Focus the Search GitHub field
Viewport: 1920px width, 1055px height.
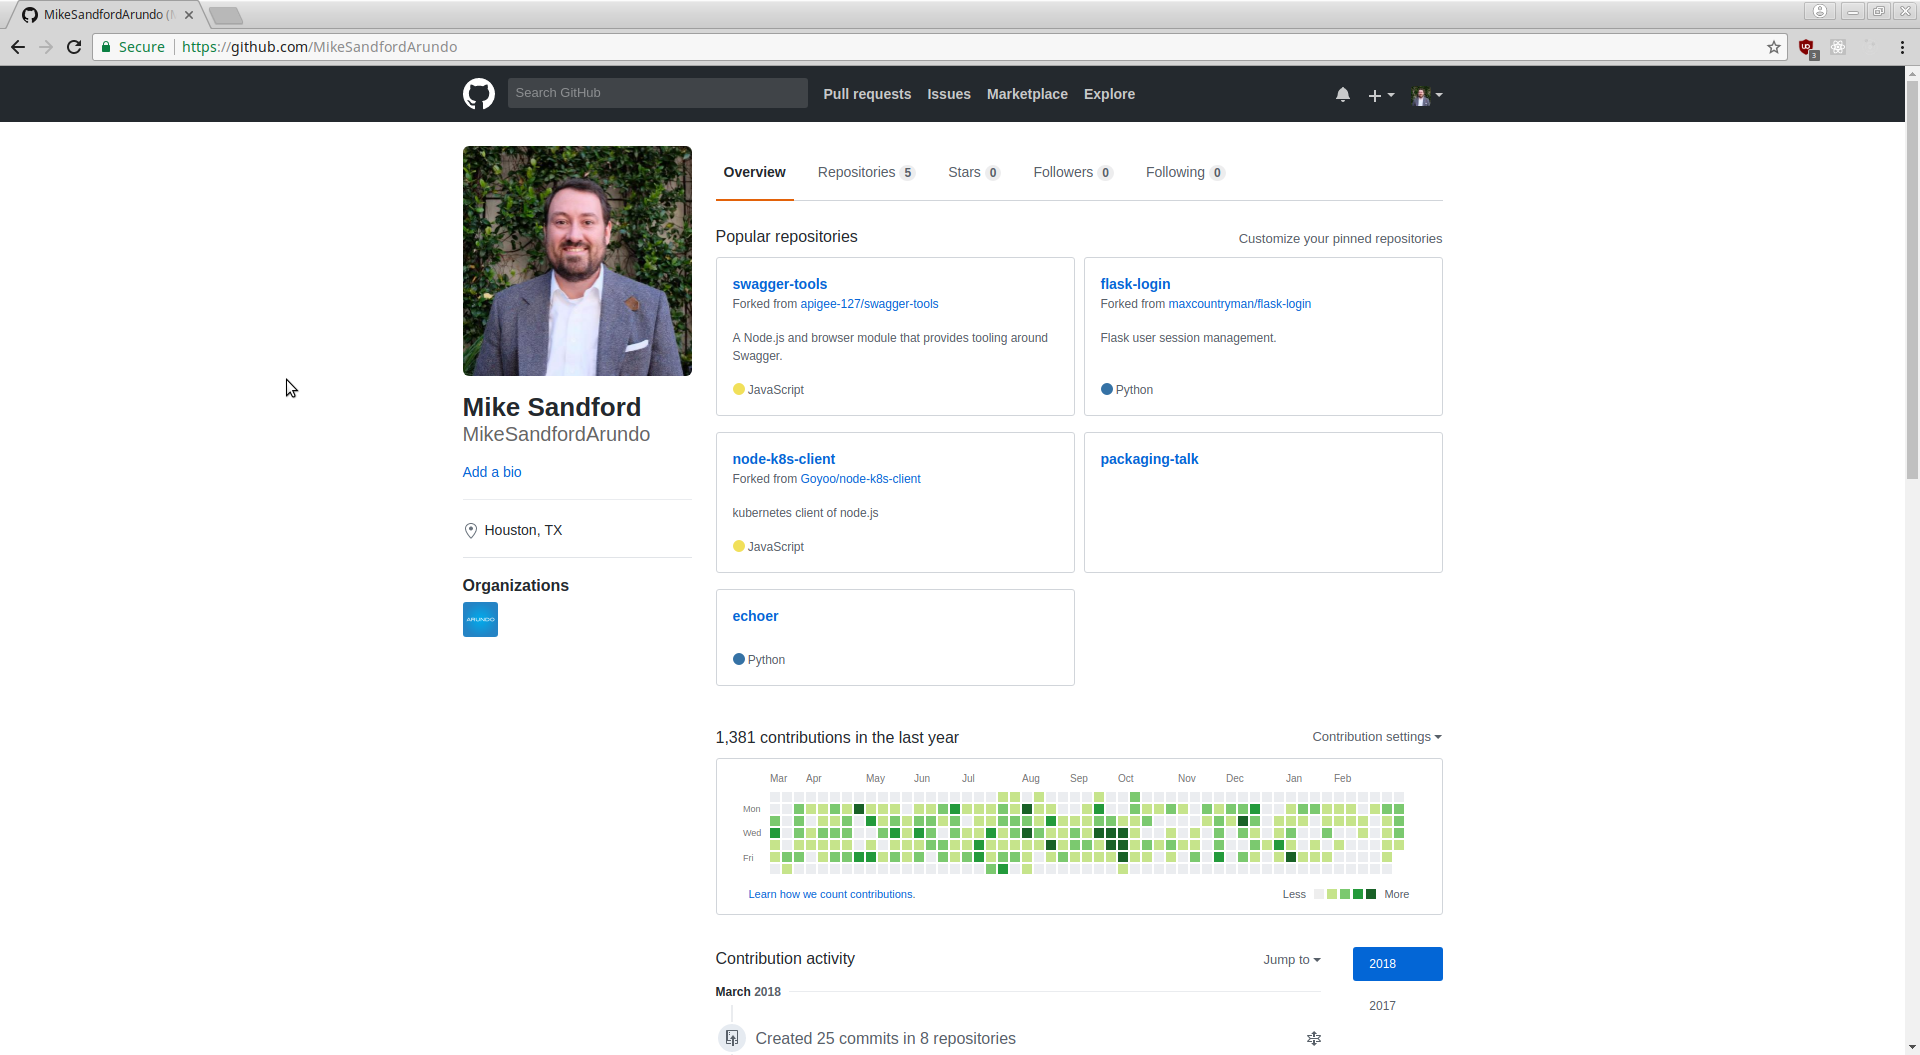(x=657, y=93)
